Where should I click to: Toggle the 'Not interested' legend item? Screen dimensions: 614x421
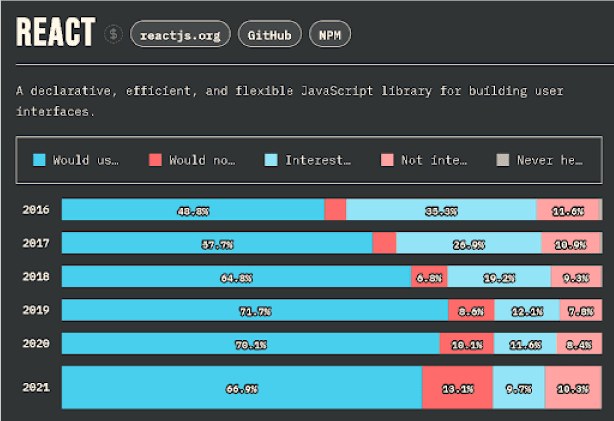[x=424, y=160]
